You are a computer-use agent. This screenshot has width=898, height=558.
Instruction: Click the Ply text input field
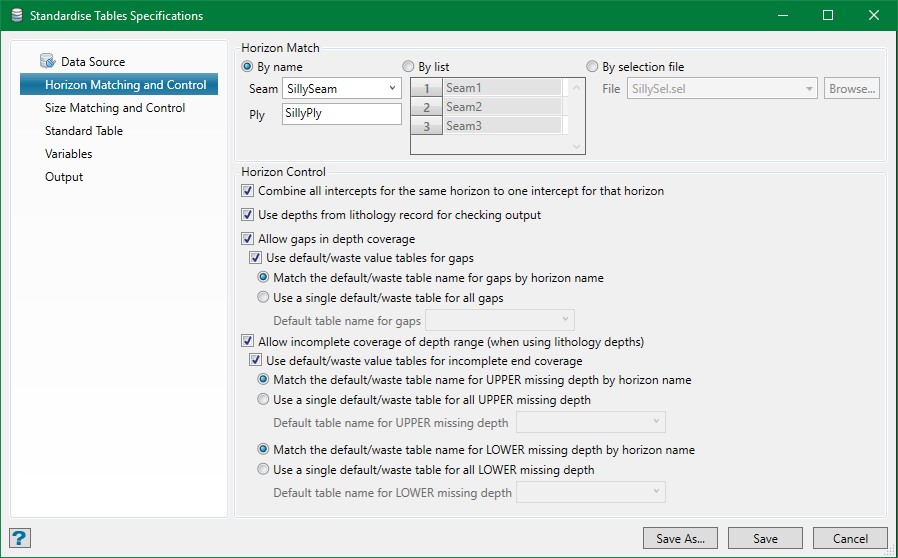click(341, 114)
